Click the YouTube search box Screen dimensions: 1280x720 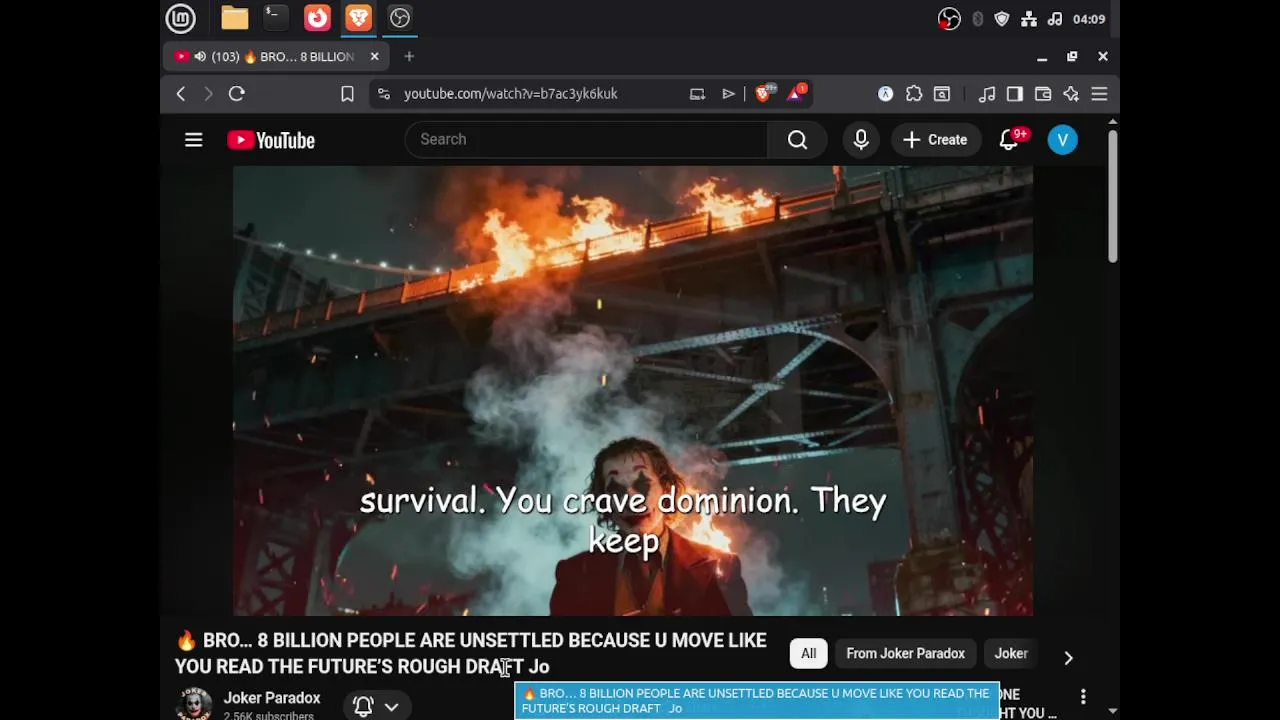586,140
